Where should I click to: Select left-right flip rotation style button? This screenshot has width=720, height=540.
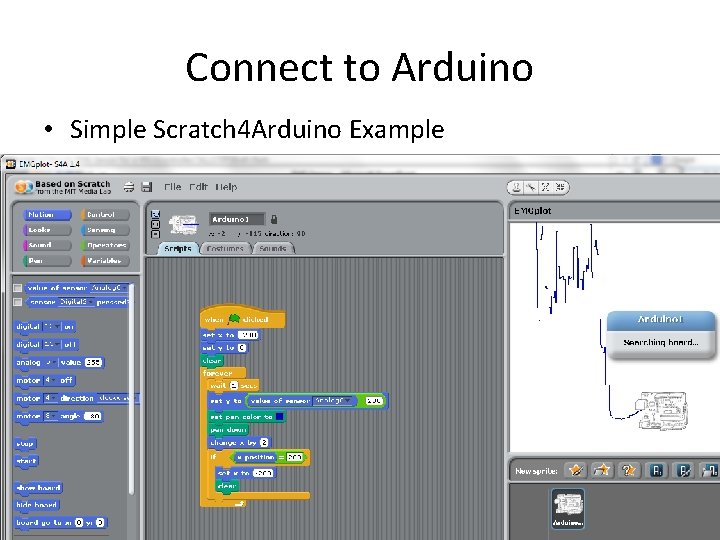(155, 224)
